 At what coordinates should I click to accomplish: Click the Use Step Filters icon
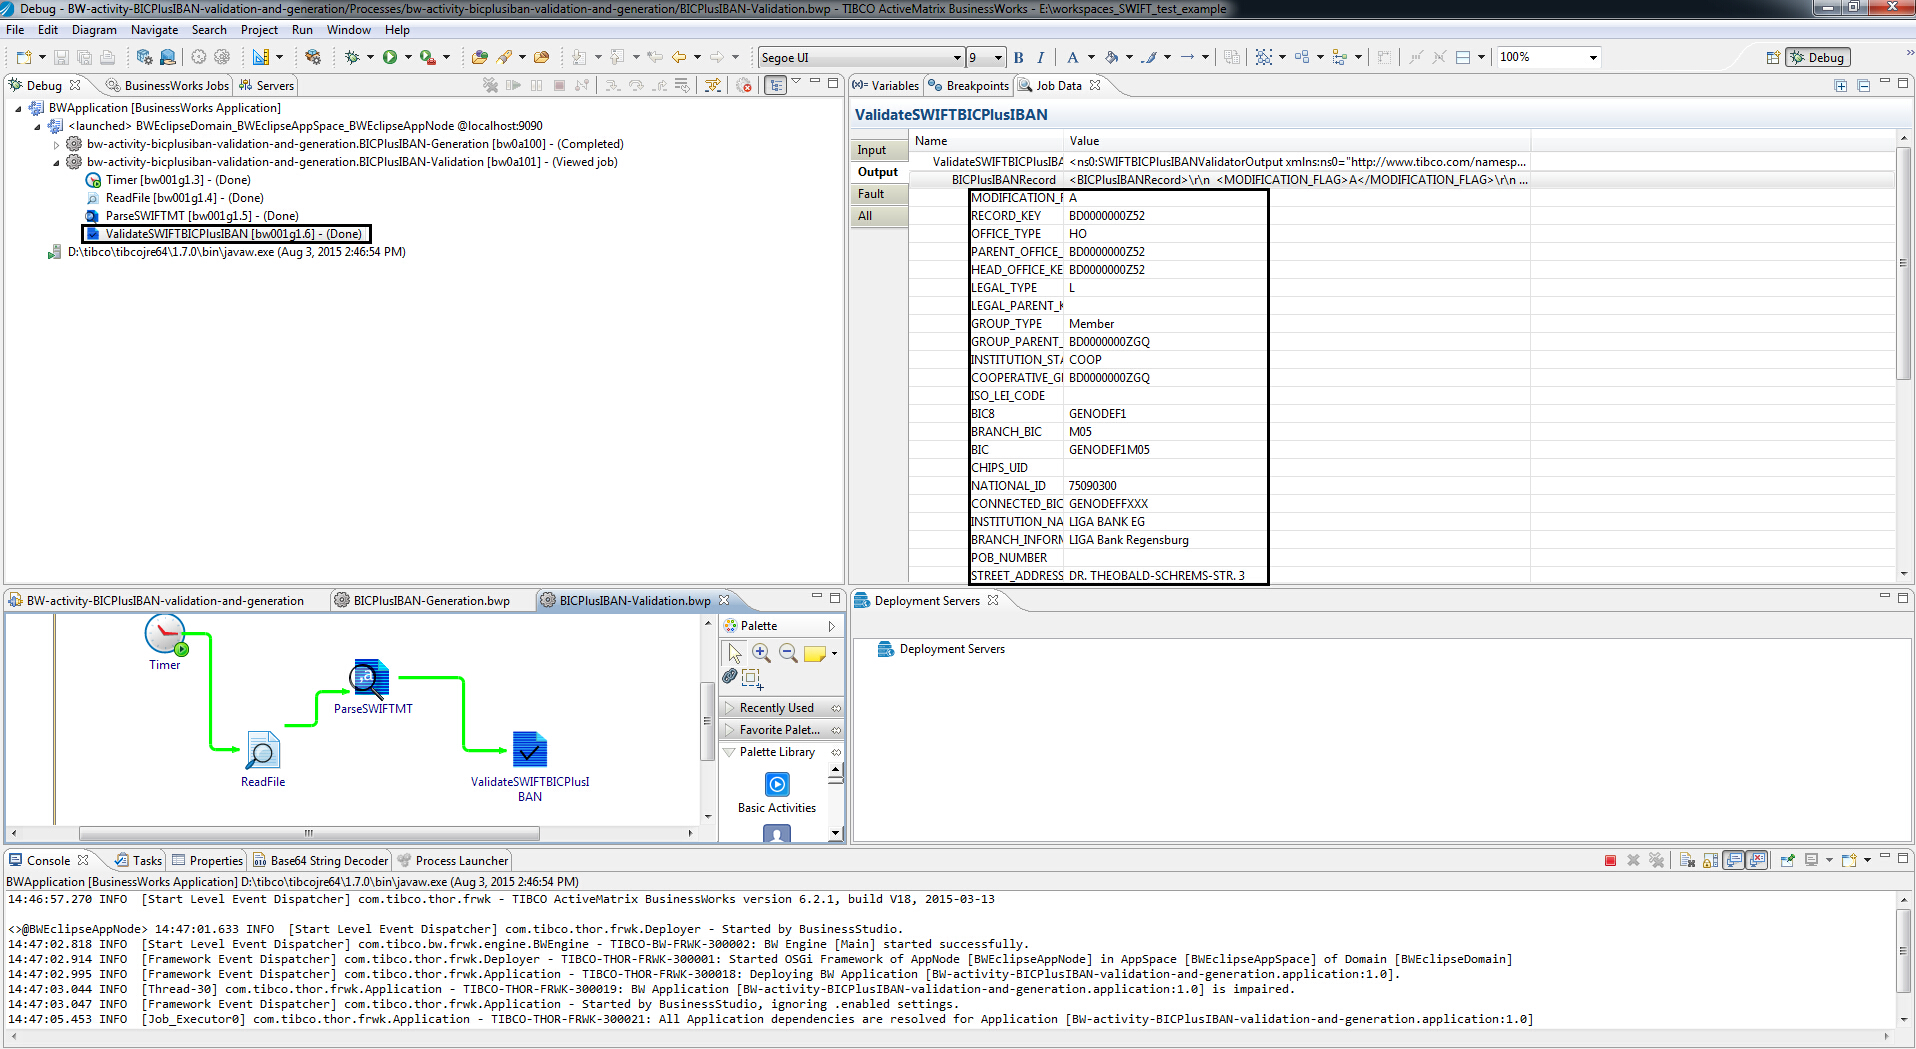pos(712,85)
